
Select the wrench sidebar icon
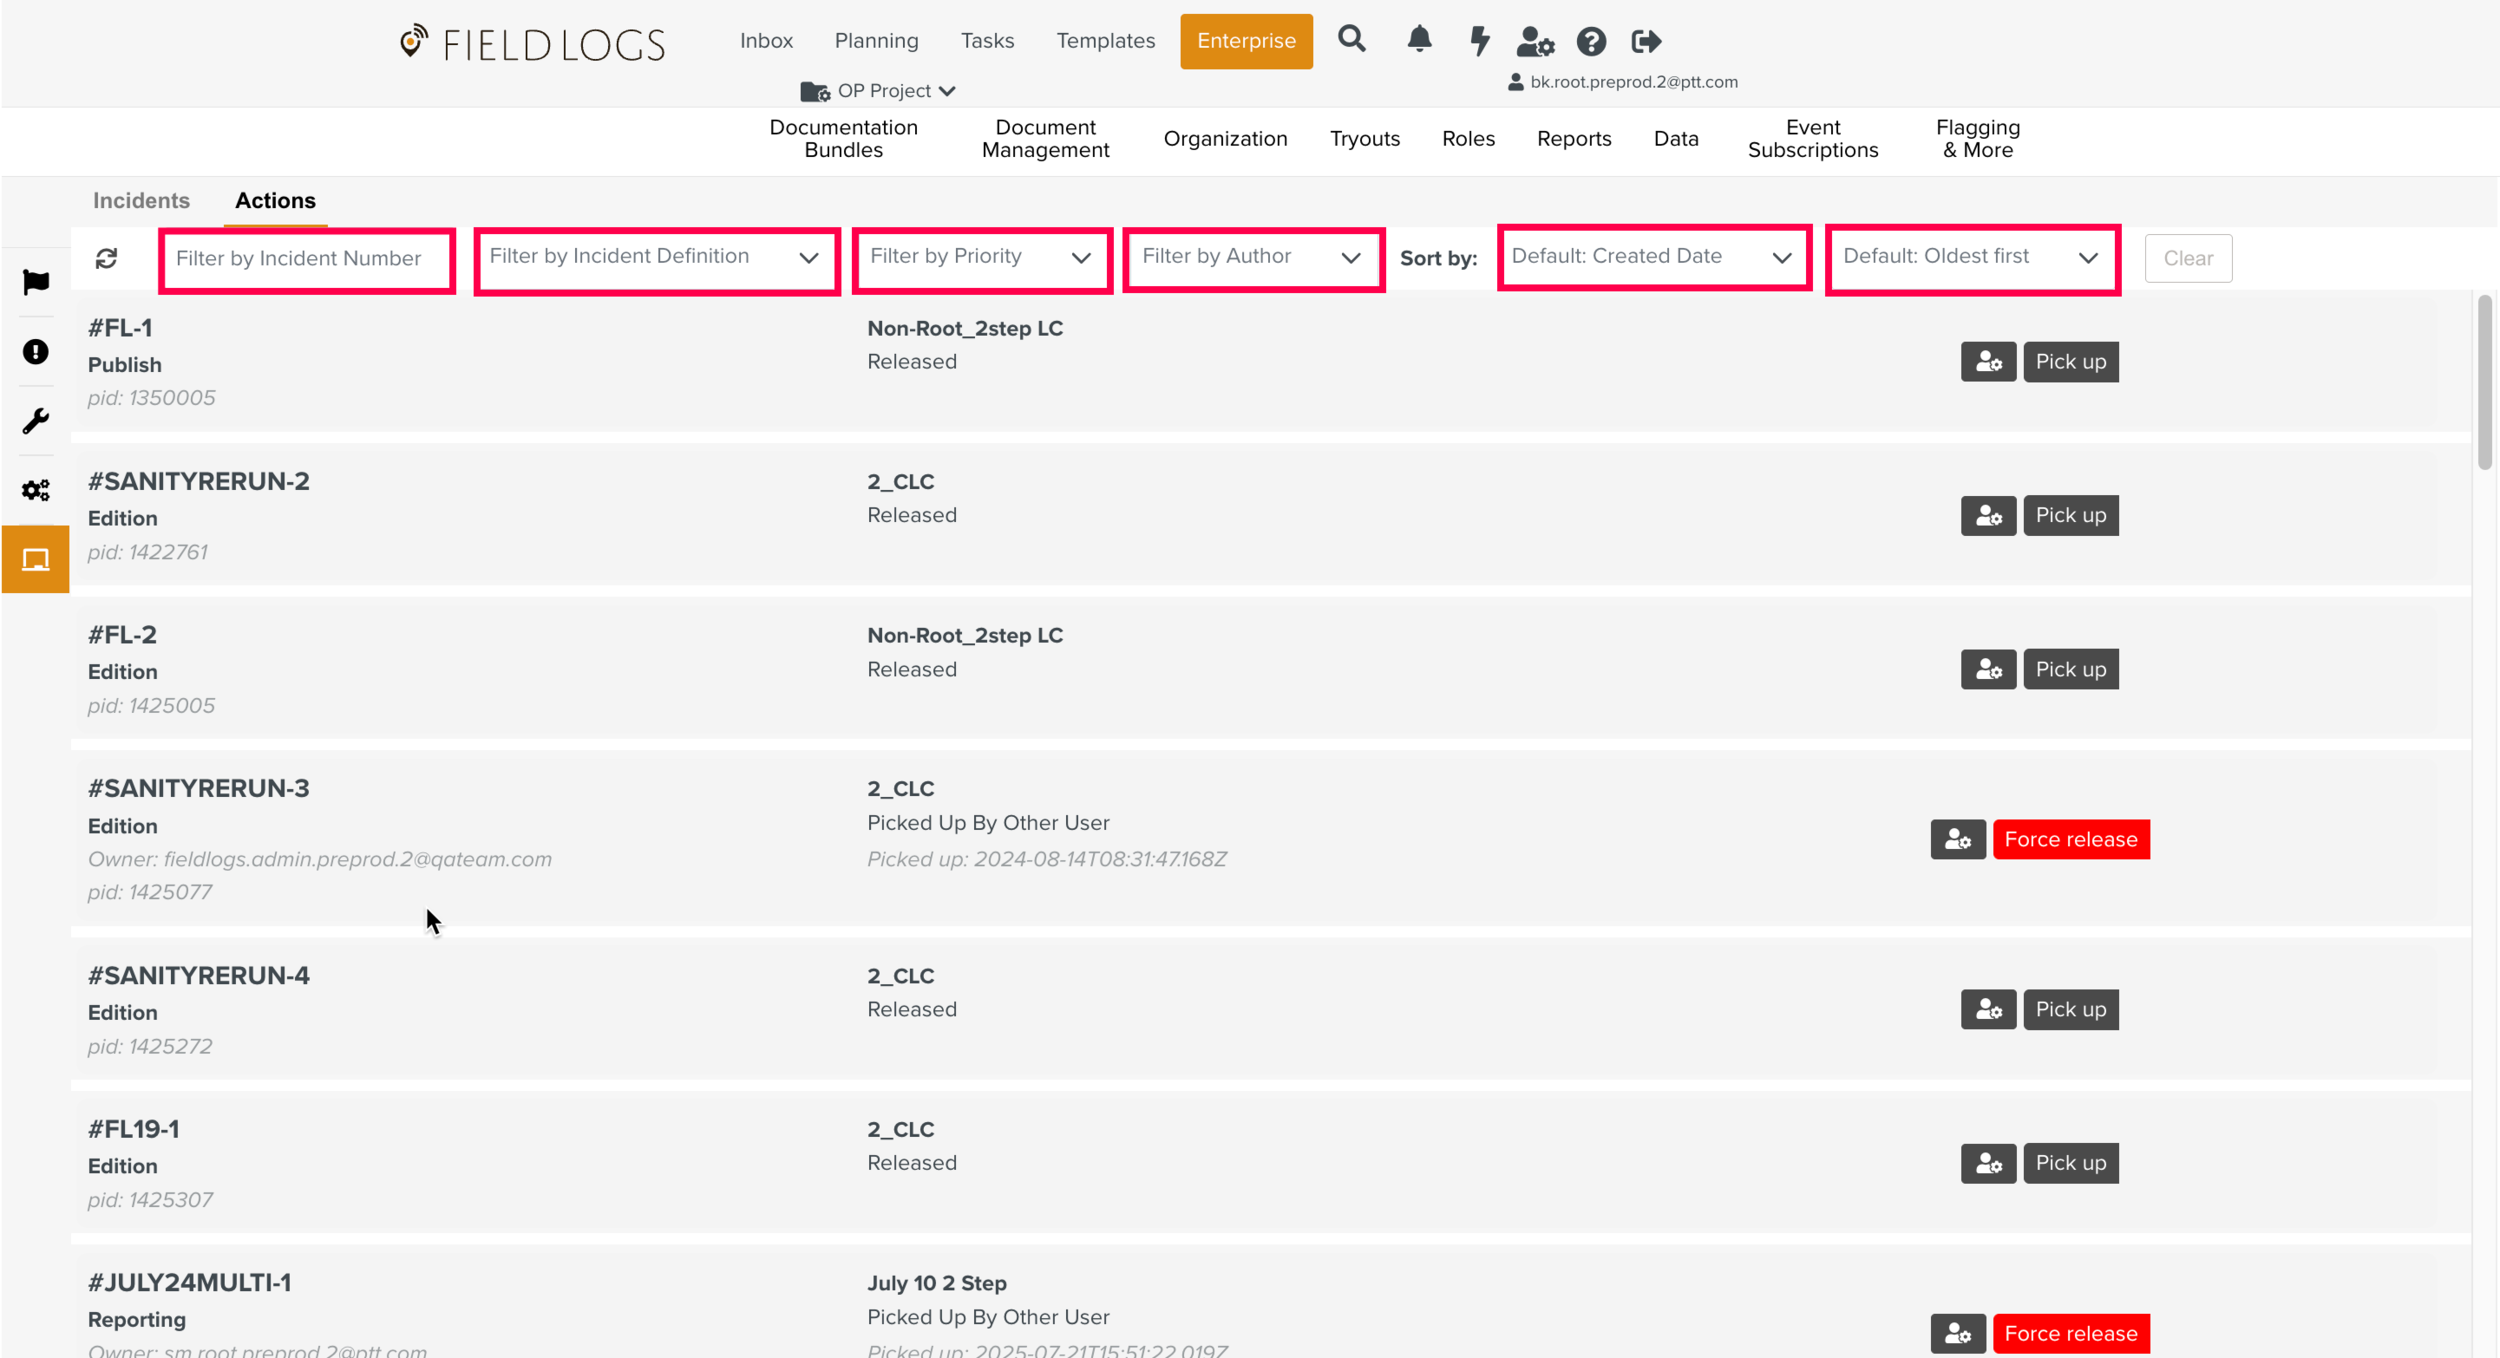click(x=35, y=421)
